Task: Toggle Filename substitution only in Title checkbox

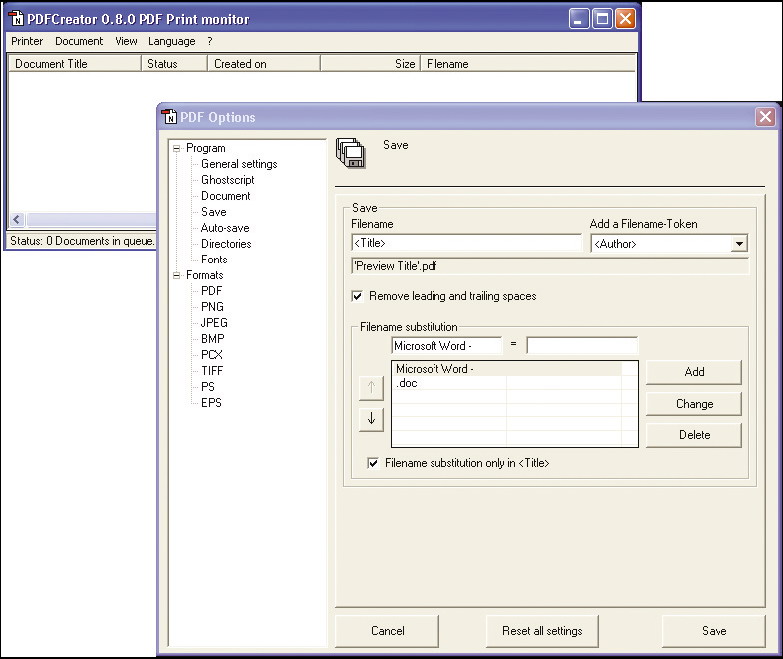Action: pos(373,463)
